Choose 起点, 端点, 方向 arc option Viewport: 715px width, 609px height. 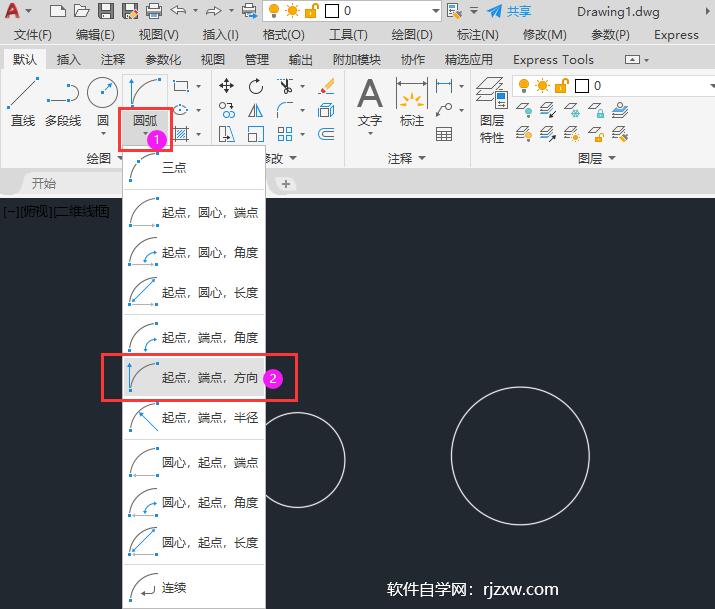click(194, 377)
